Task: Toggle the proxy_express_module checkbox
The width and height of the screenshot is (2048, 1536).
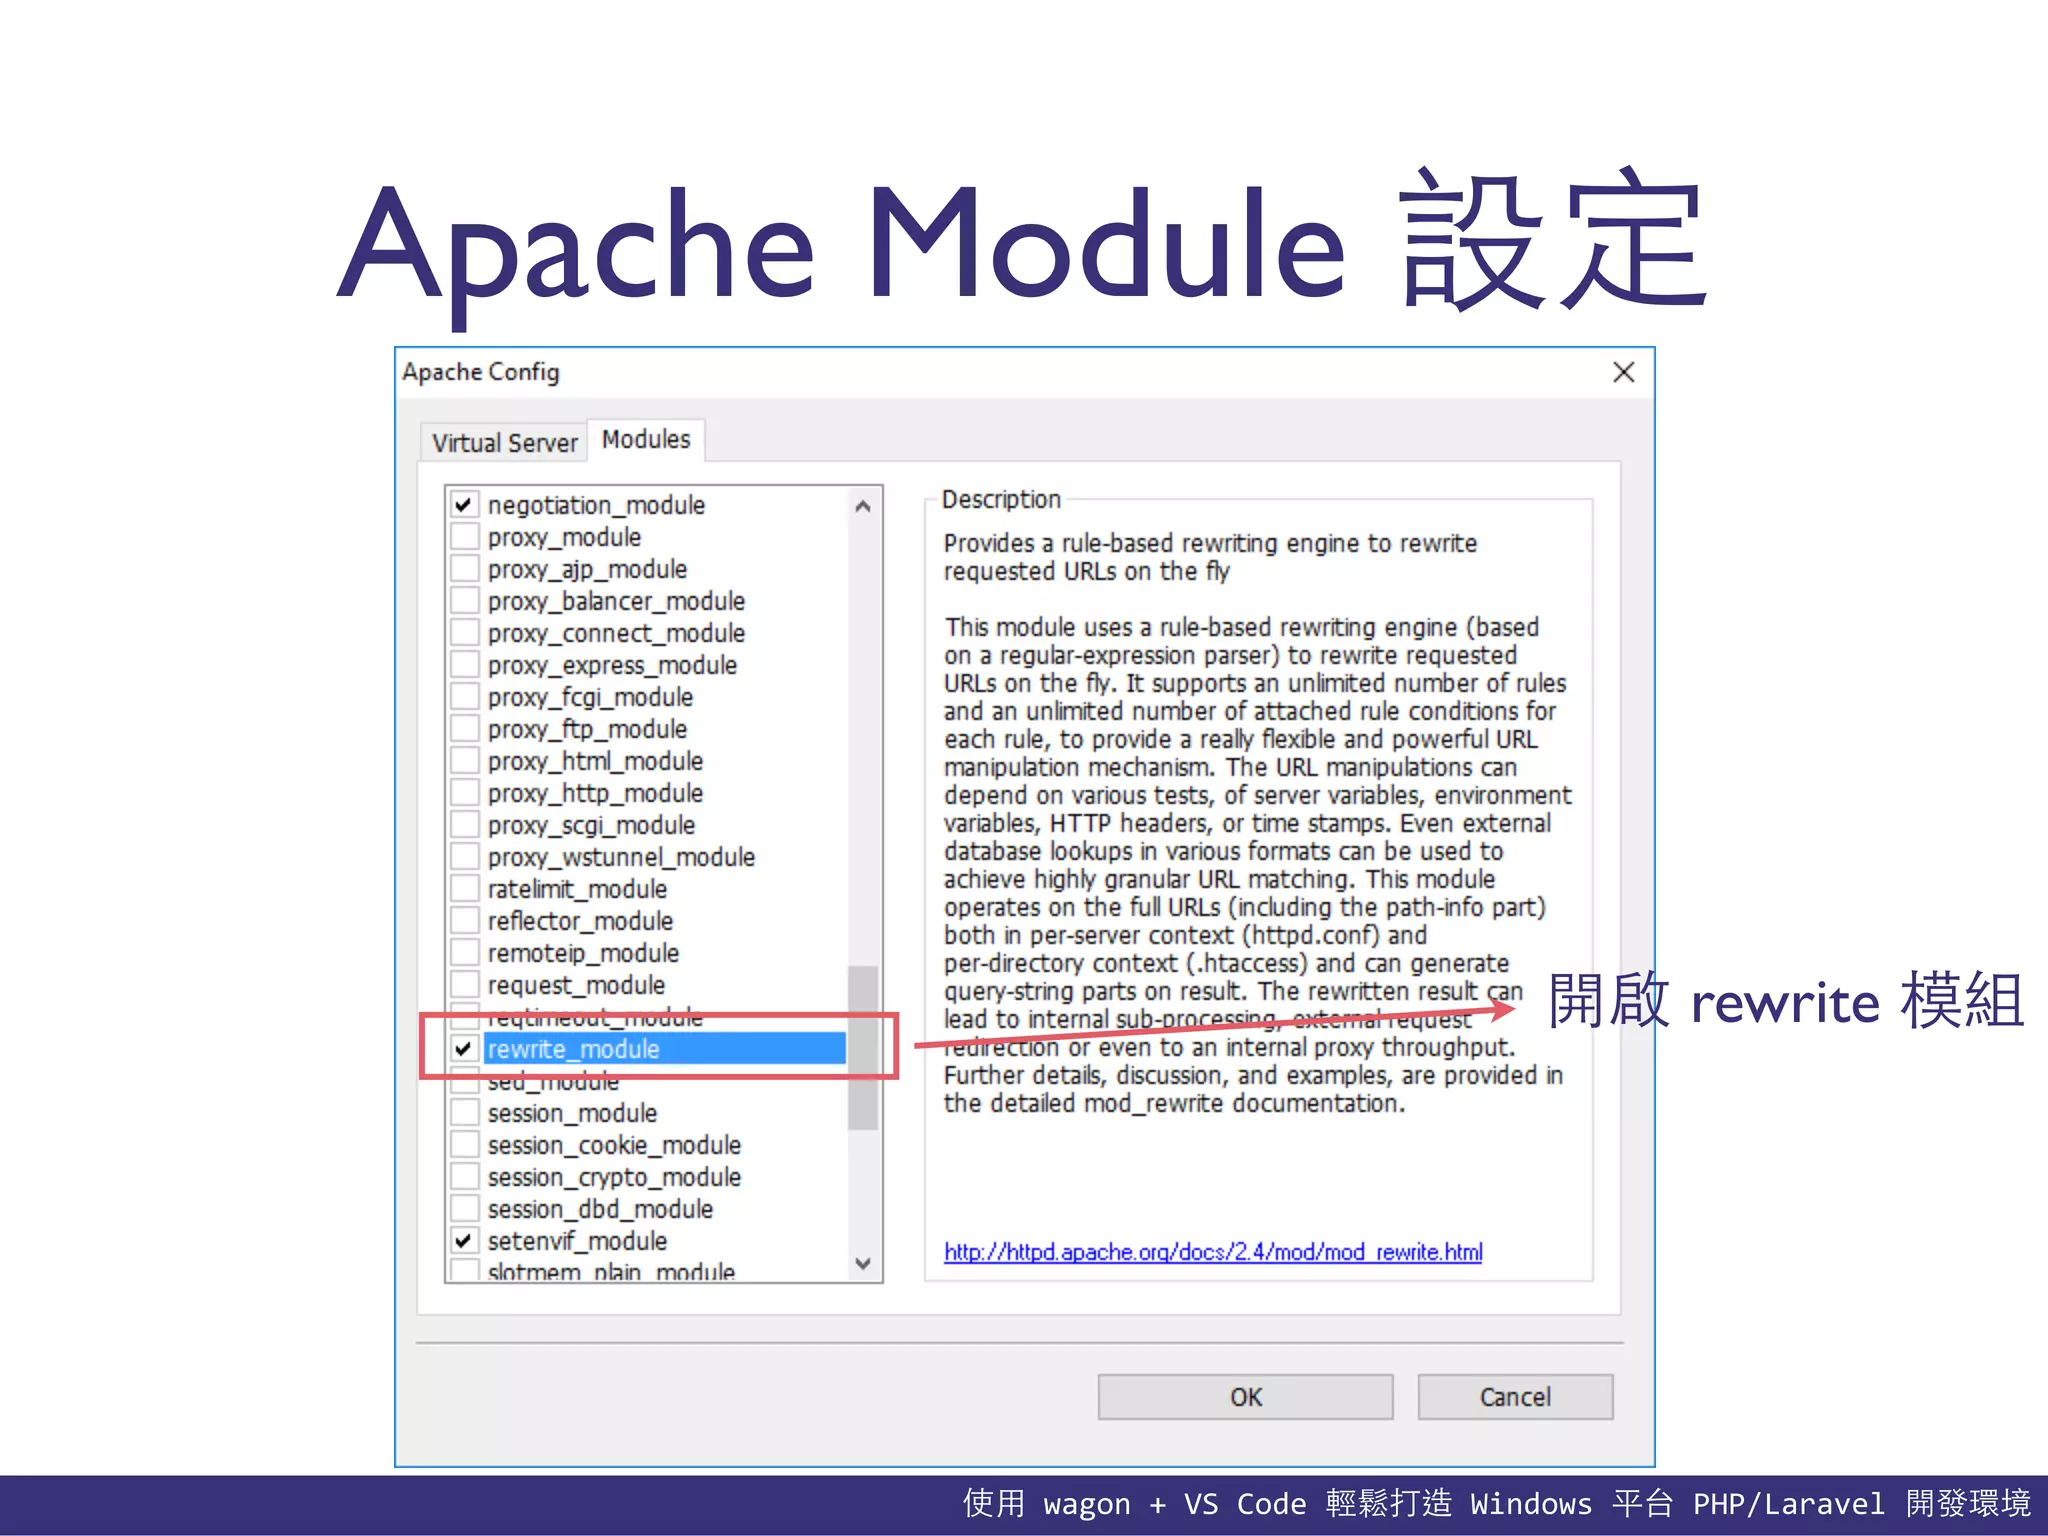Action: click(463, 665)
